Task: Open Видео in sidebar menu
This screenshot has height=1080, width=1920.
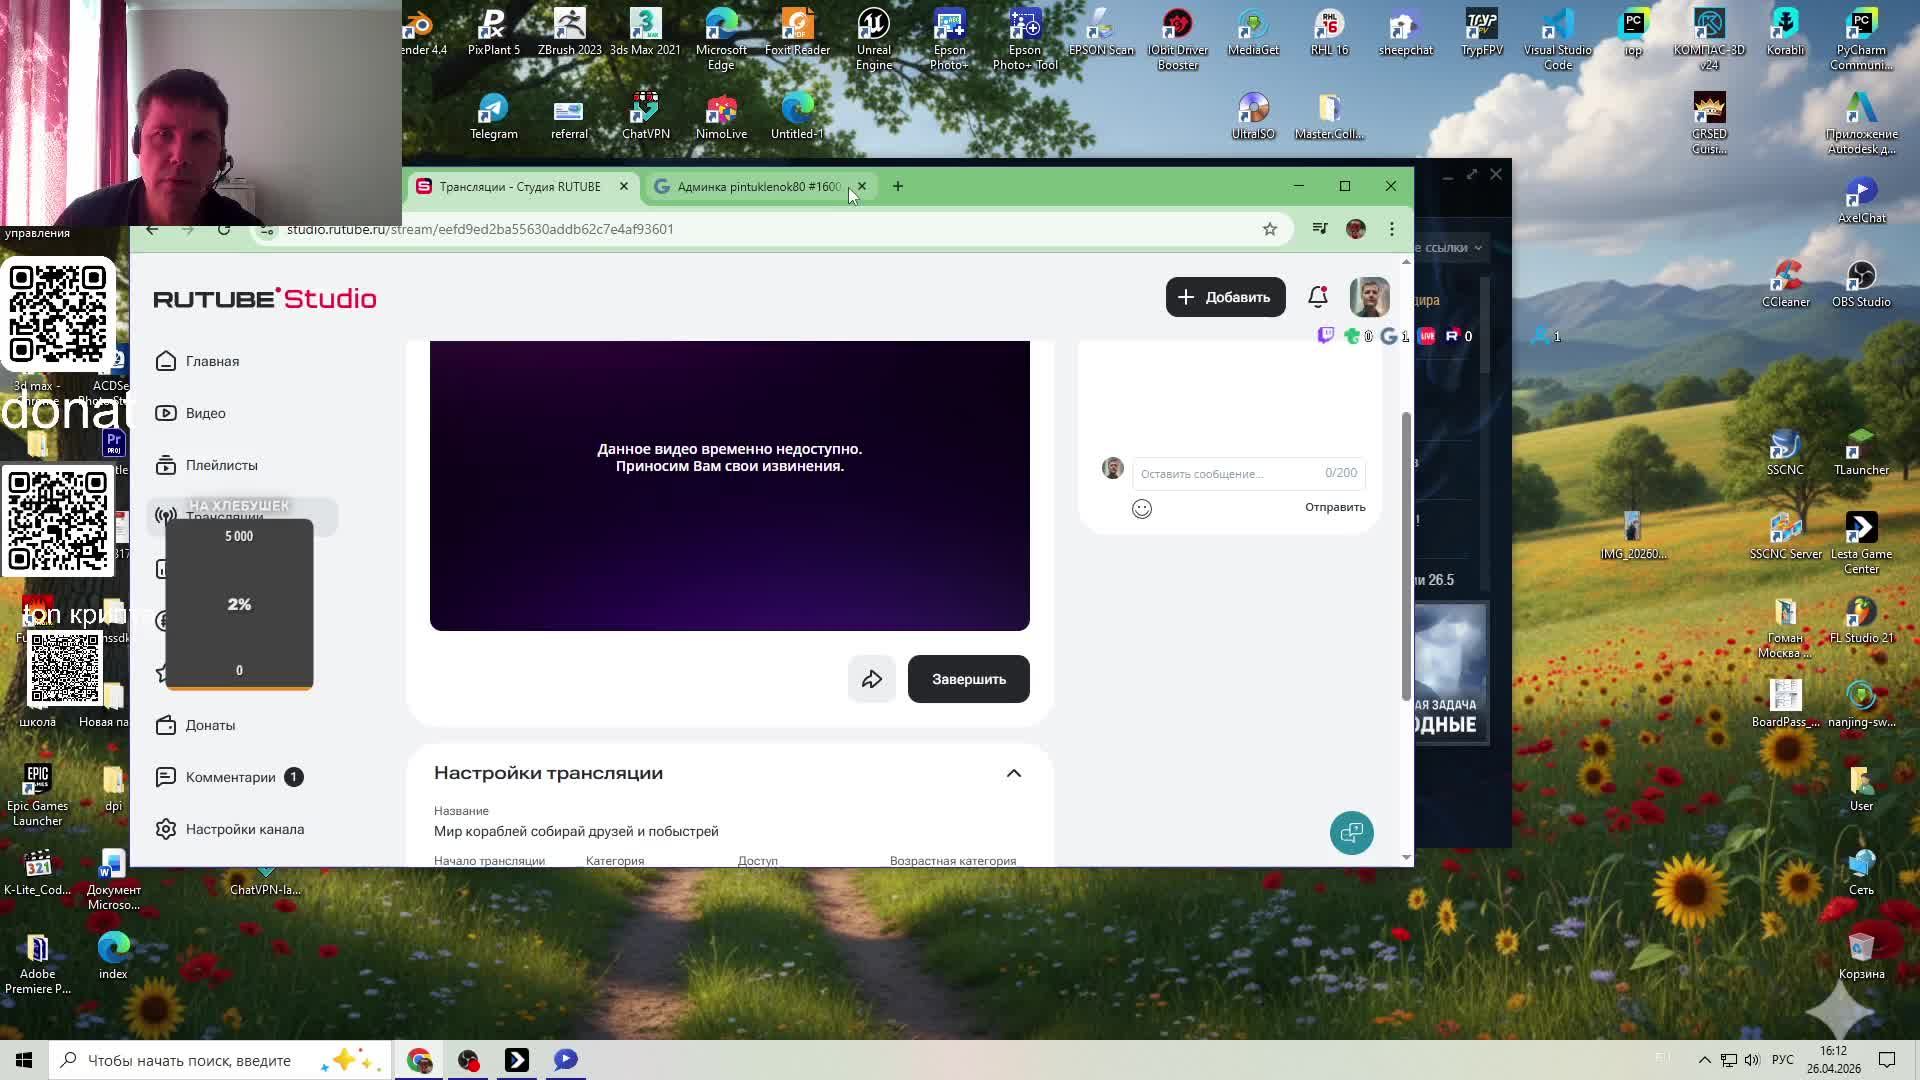Action: click(x=205, y=413)
